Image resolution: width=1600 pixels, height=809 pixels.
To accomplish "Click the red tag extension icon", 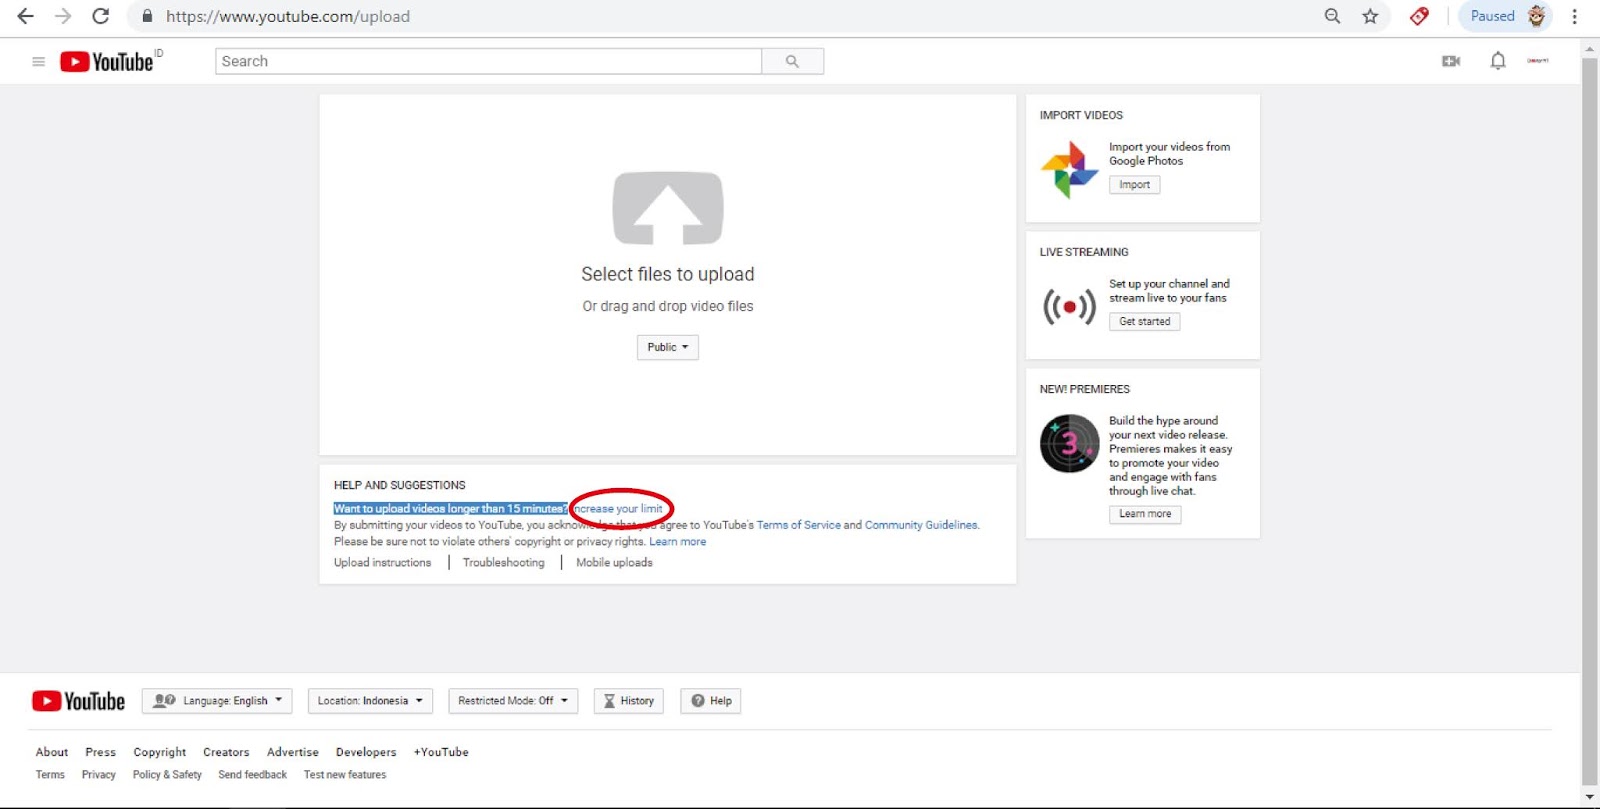I will point(1419,16).
